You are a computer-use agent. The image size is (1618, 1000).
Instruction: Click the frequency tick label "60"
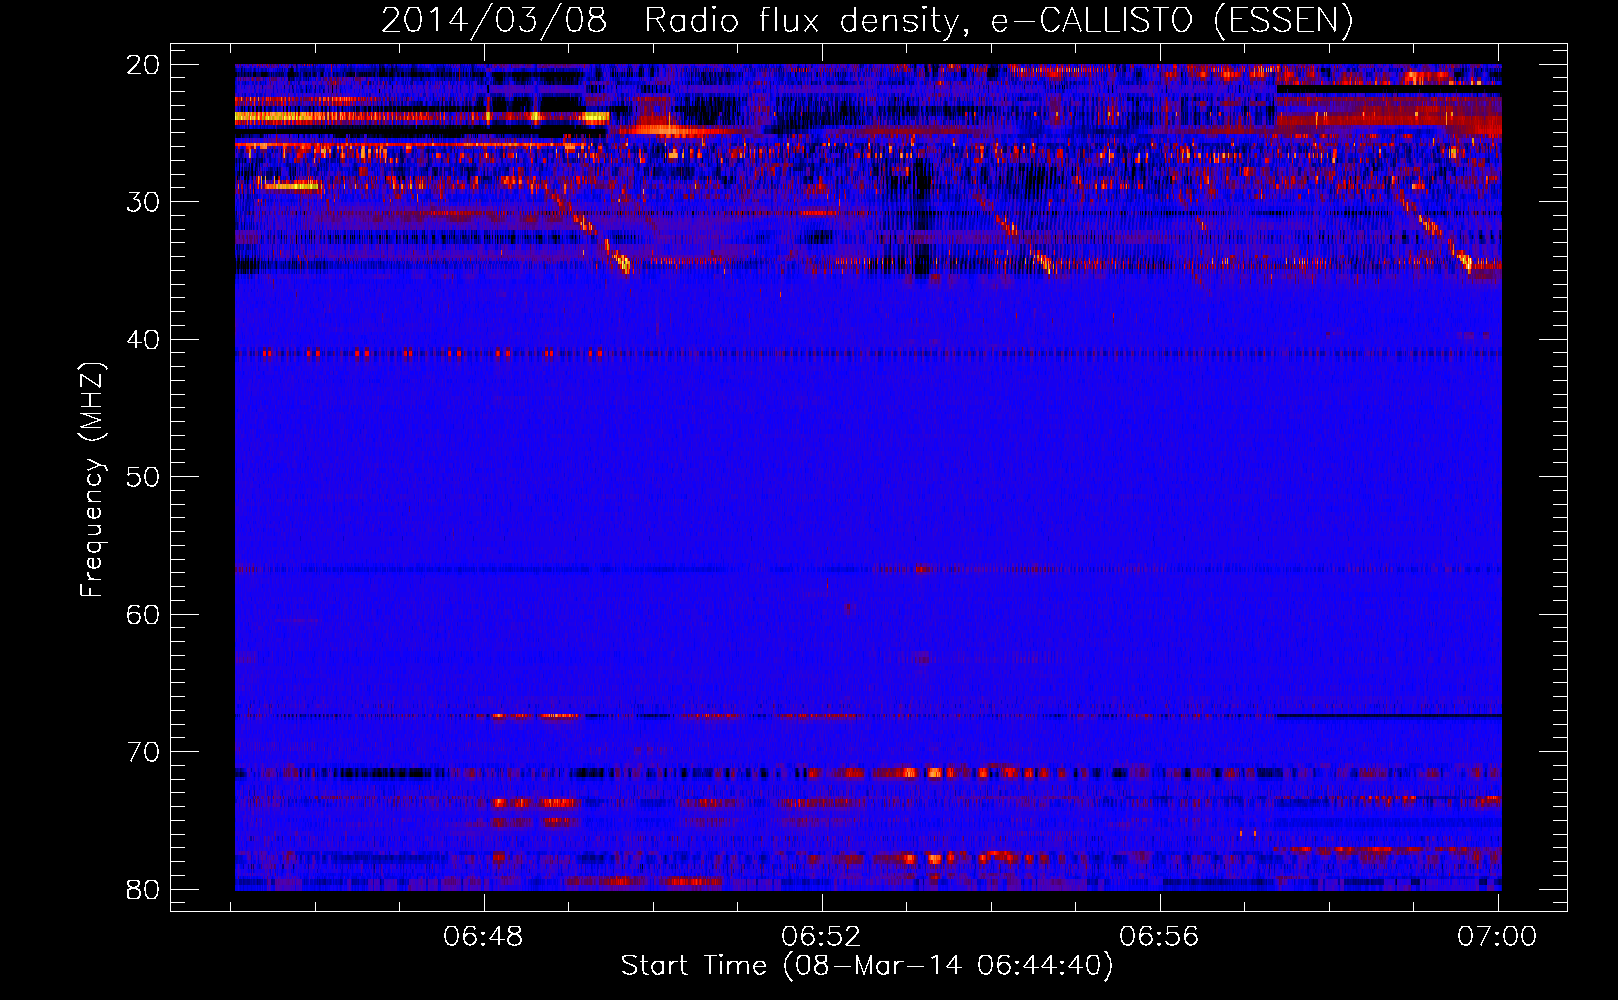pyautogui.click(x=144, y=615)
